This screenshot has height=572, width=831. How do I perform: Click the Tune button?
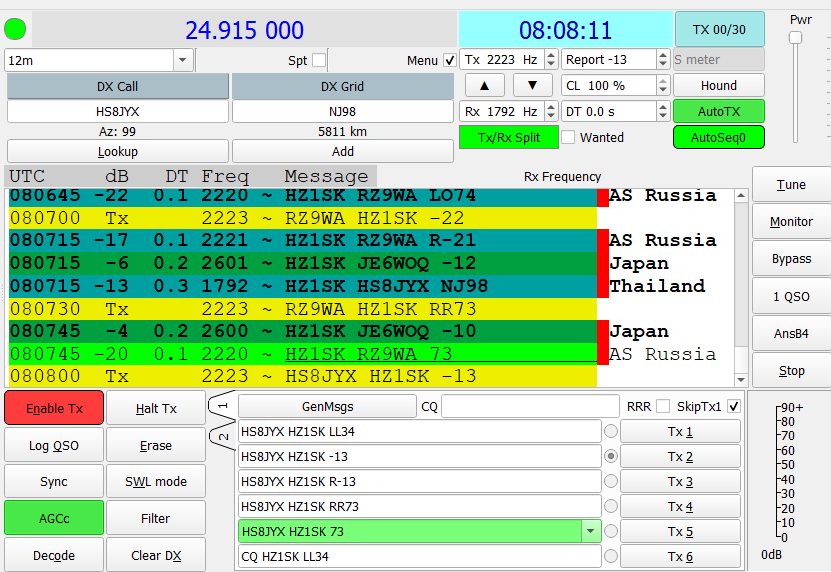(791, 184)
